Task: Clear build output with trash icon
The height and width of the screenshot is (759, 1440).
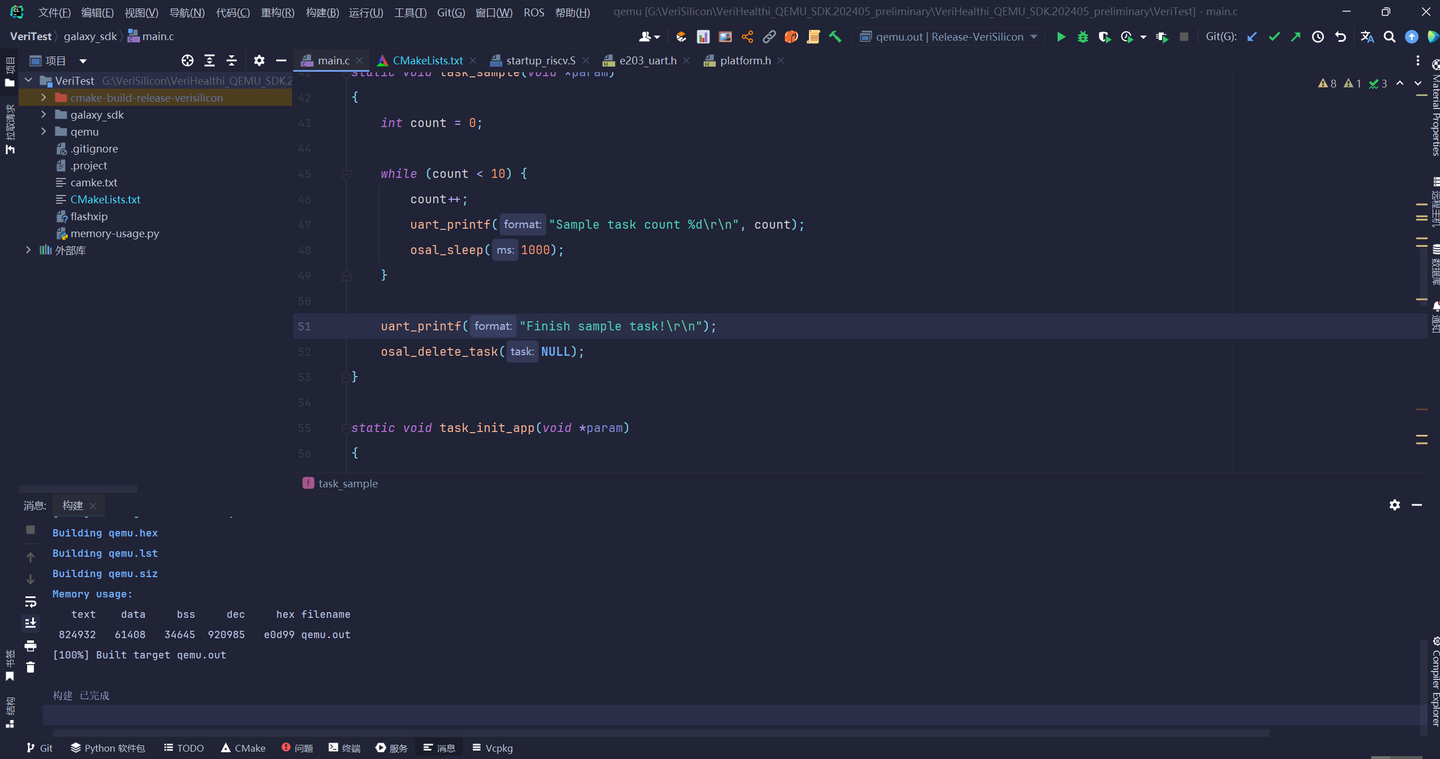Action: tap(30, 666)
